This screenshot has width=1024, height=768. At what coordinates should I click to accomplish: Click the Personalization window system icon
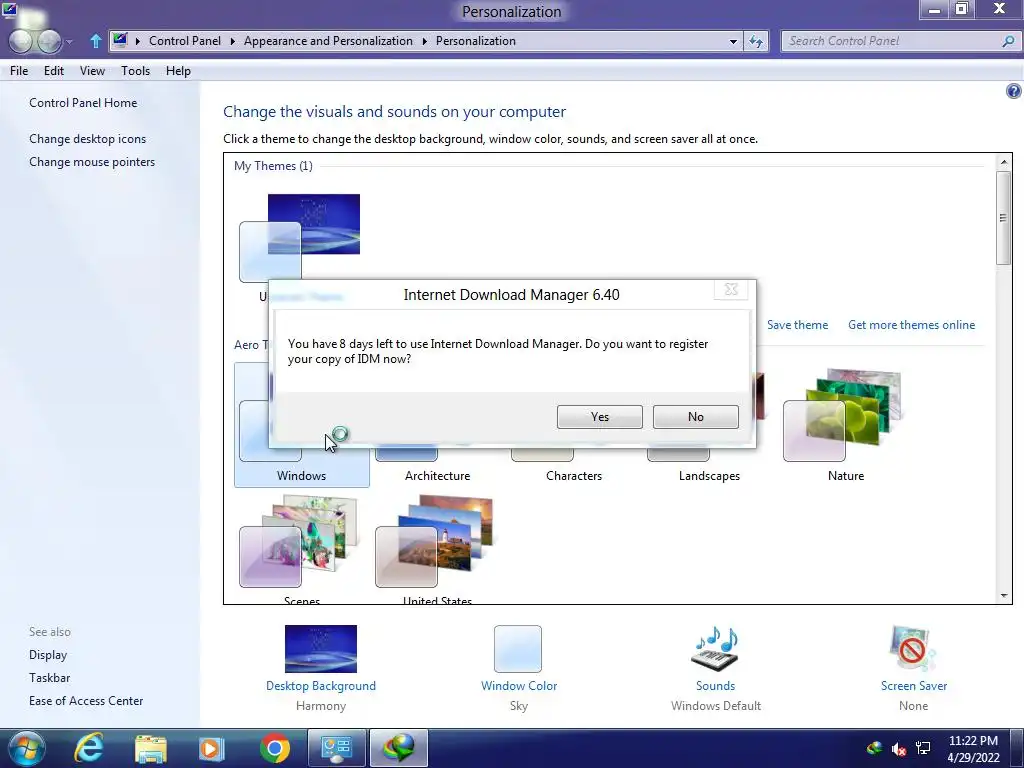click(10, 10)
